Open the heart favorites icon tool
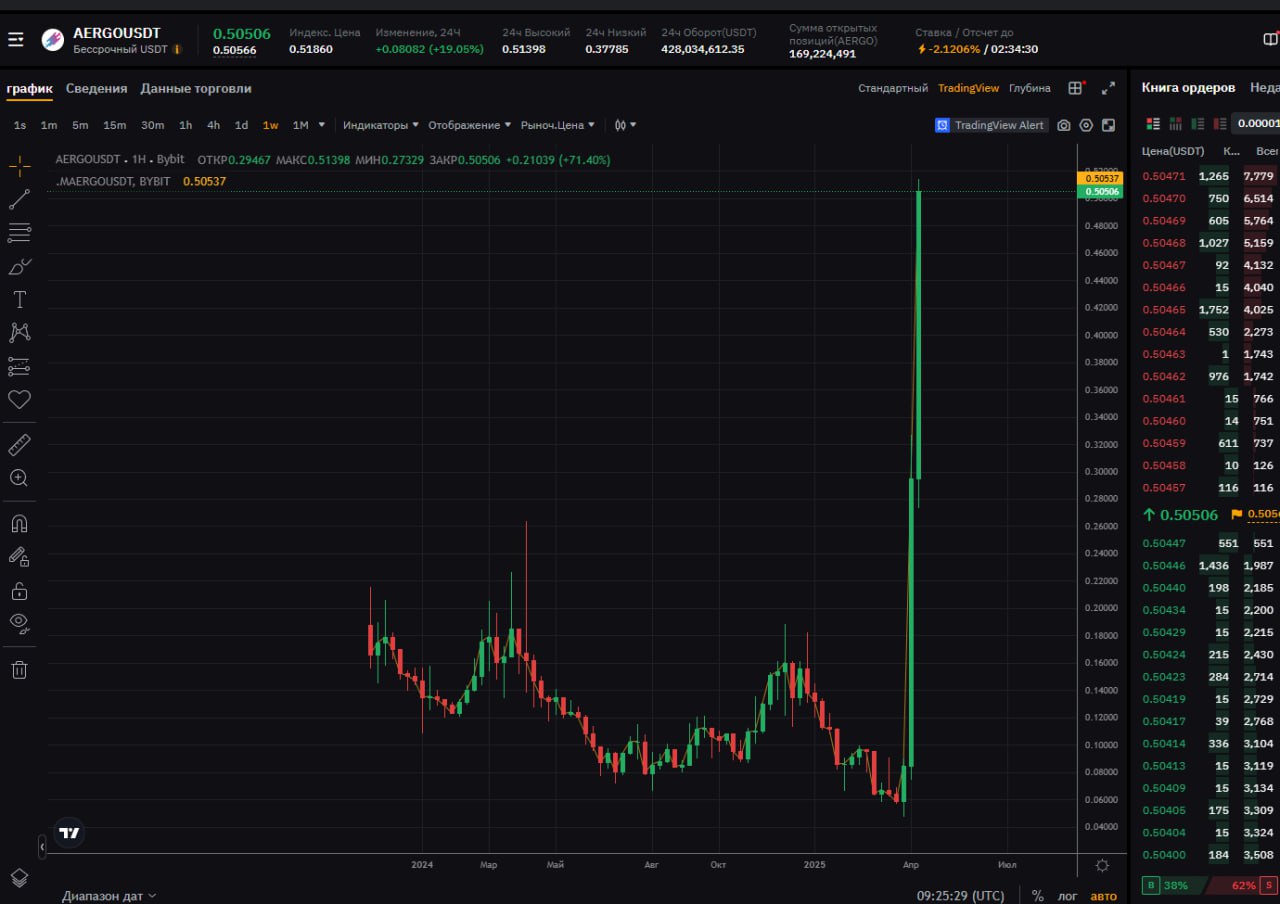The height and width of the screenshot is (904, 1280). tap(19, 399)
